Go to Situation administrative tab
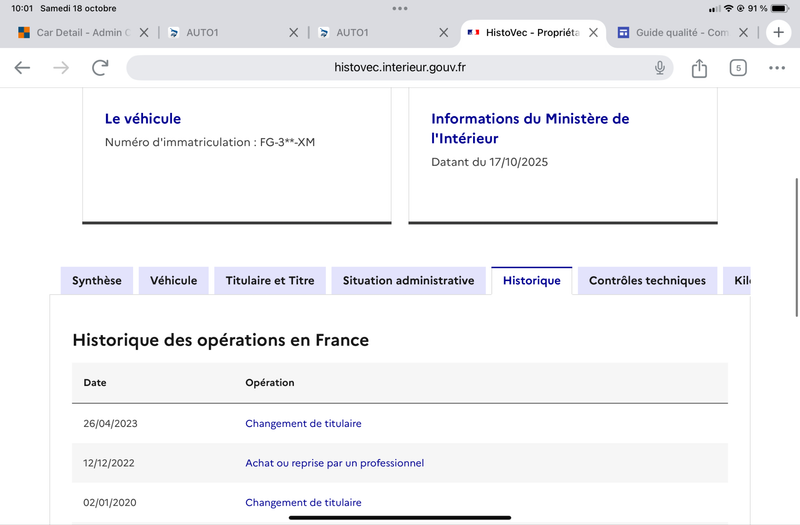This screenshot has width=800, height=525. click(x=408, y=281)
